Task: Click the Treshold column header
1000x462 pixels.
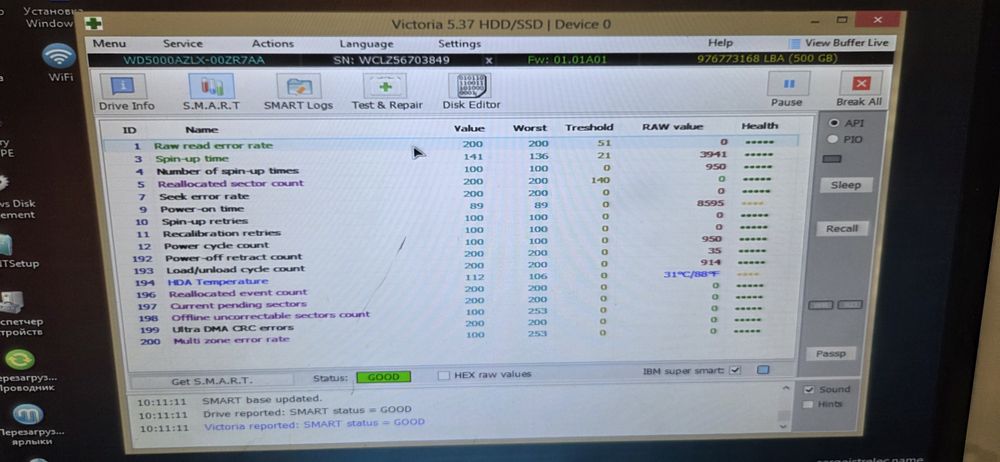Action: point(589,127)
